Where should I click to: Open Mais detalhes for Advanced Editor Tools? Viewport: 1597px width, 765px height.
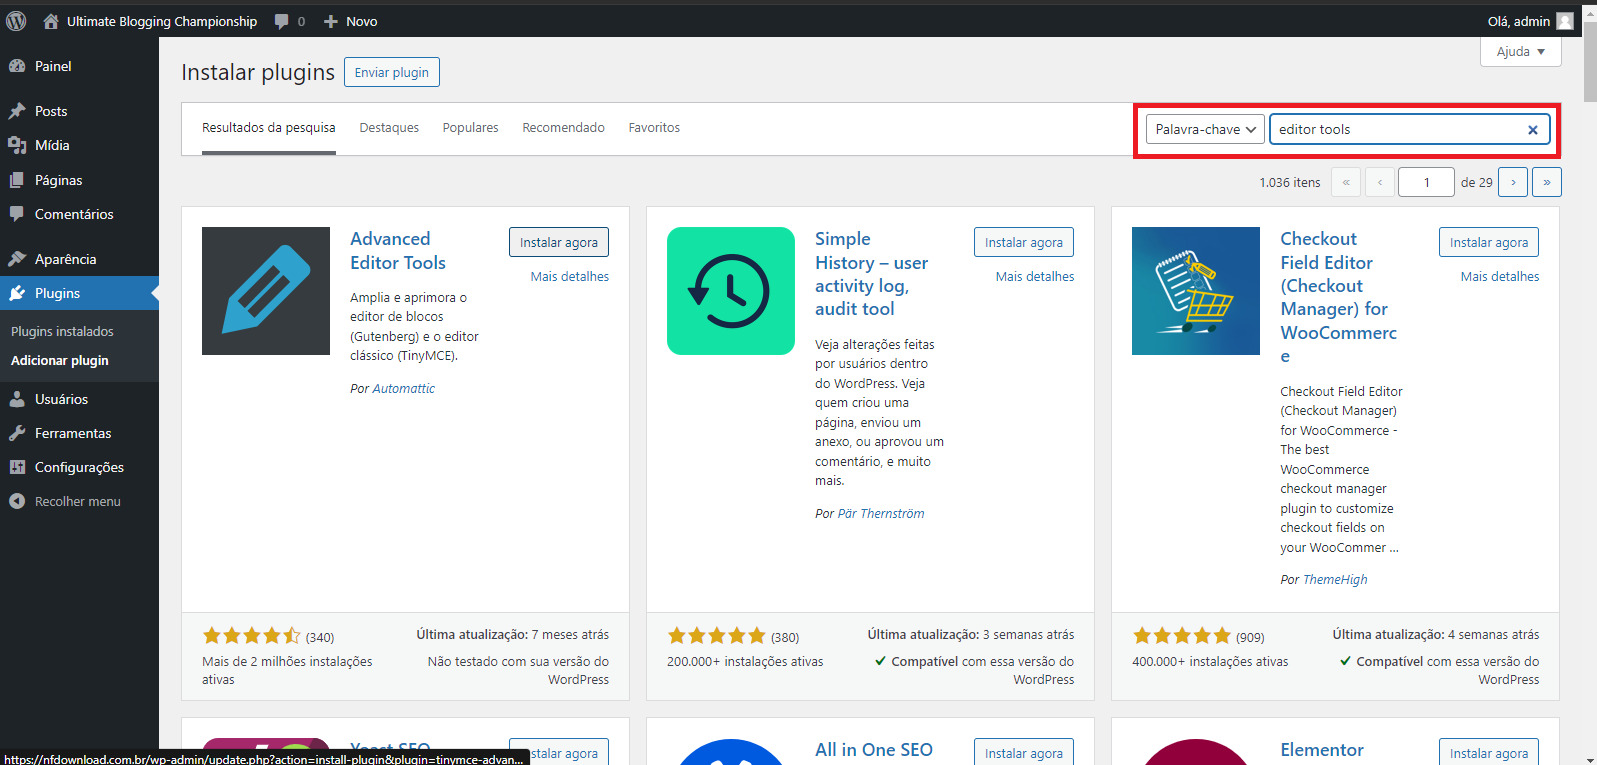point(570,277)
